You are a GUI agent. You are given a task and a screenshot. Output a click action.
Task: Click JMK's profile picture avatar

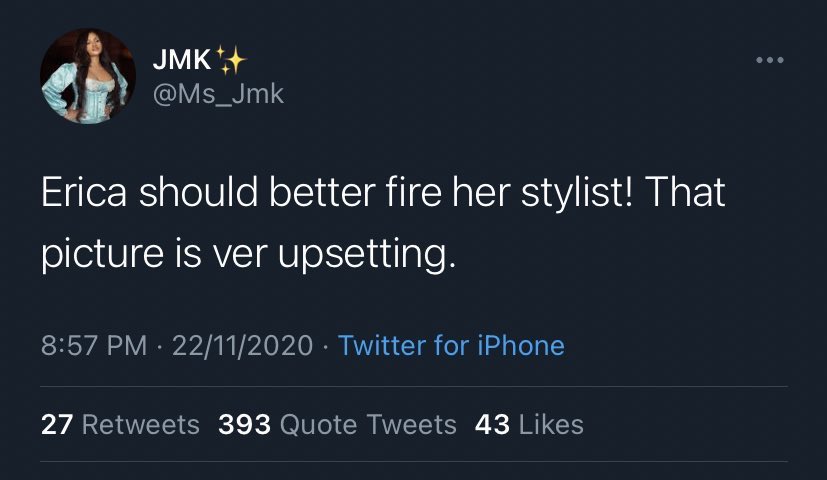pos(88,76)
